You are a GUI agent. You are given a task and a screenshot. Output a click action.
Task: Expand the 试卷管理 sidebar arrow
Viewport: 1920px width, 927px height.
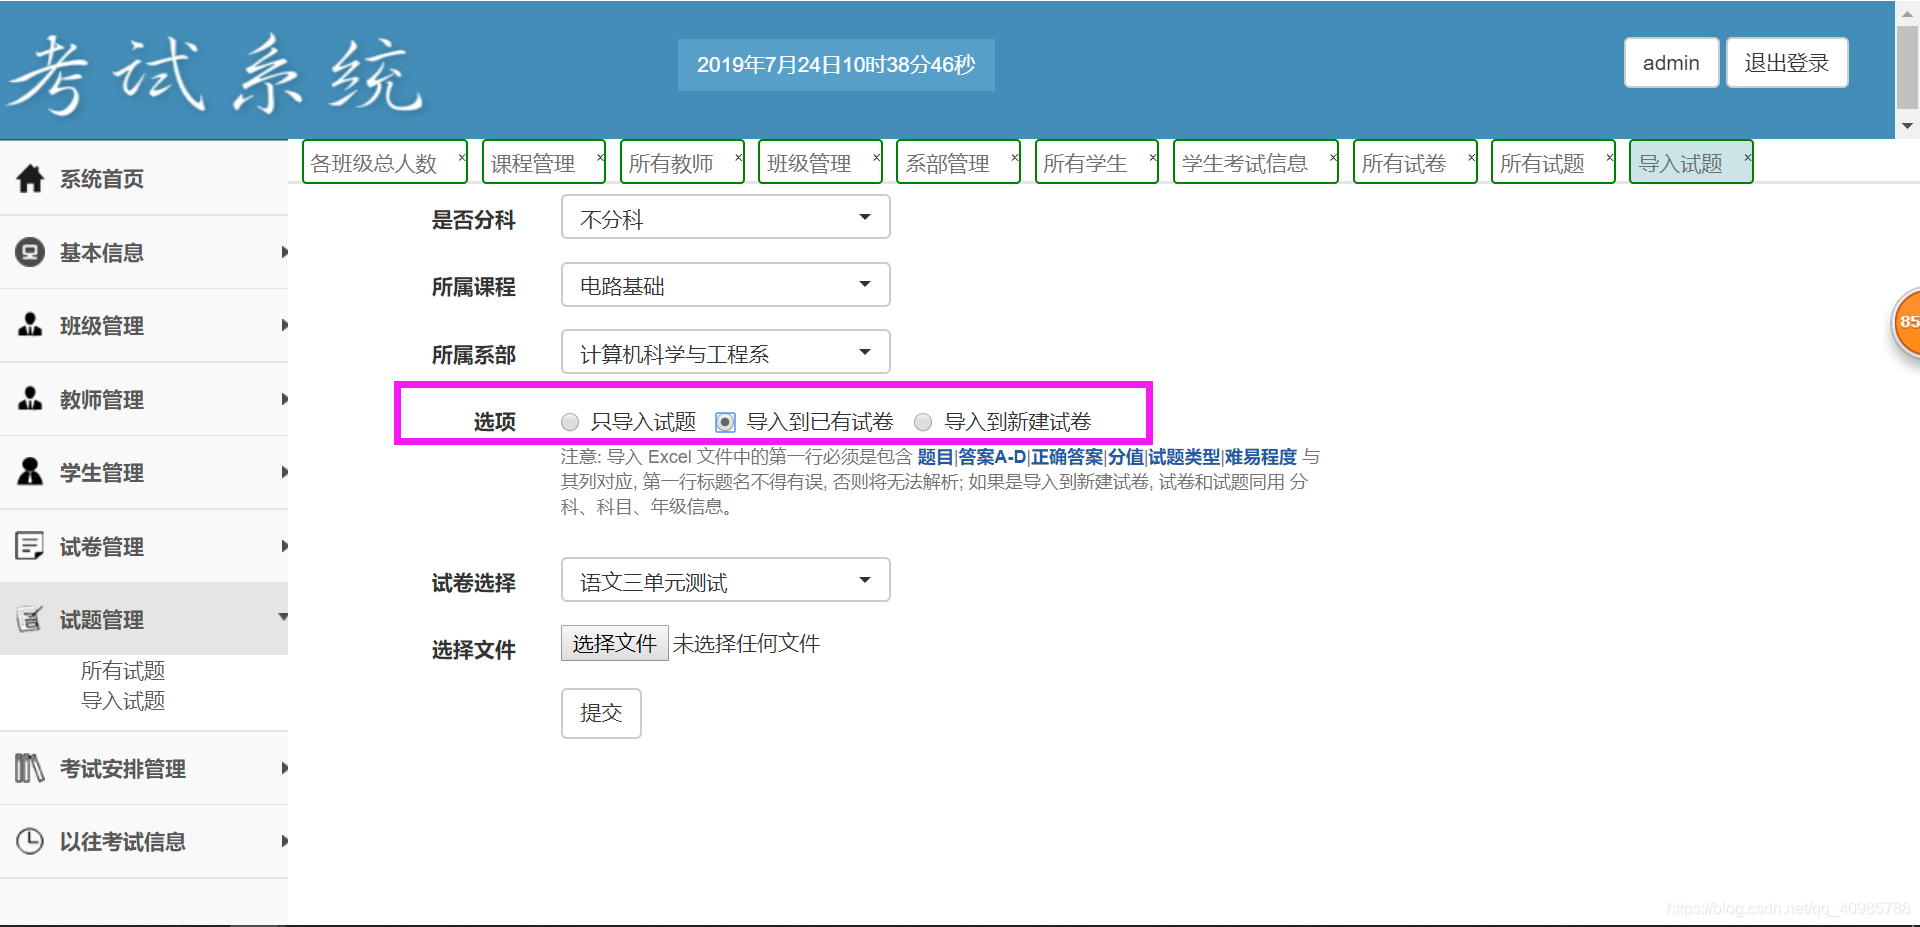tap(284, 546)
